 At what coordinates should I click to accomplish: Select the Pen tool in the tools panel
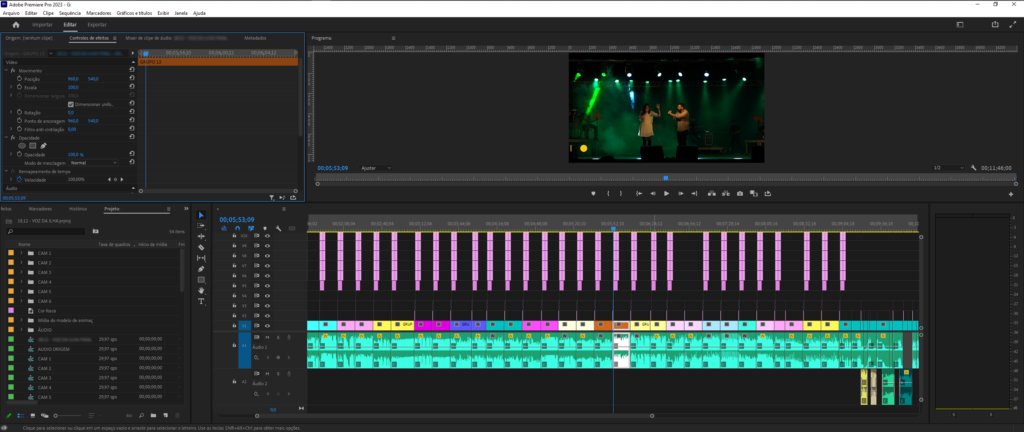coord(201,269)
